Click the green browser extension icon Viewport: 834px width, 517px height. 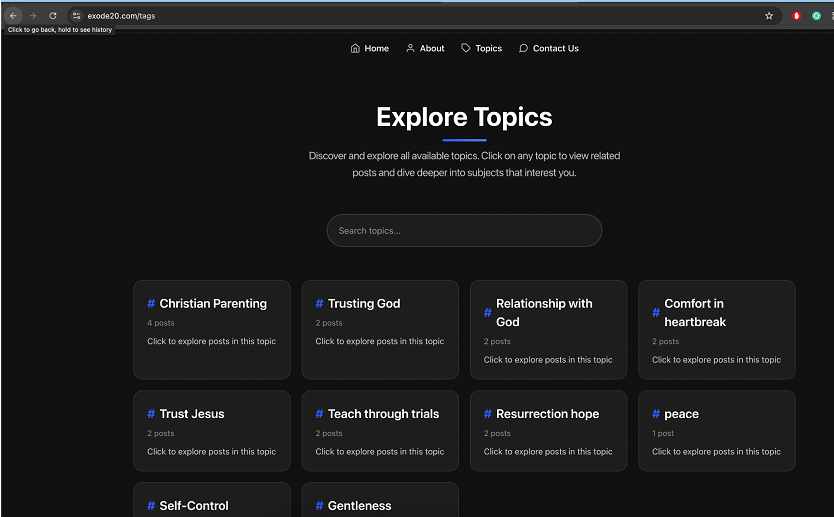(x=816, y=16)
